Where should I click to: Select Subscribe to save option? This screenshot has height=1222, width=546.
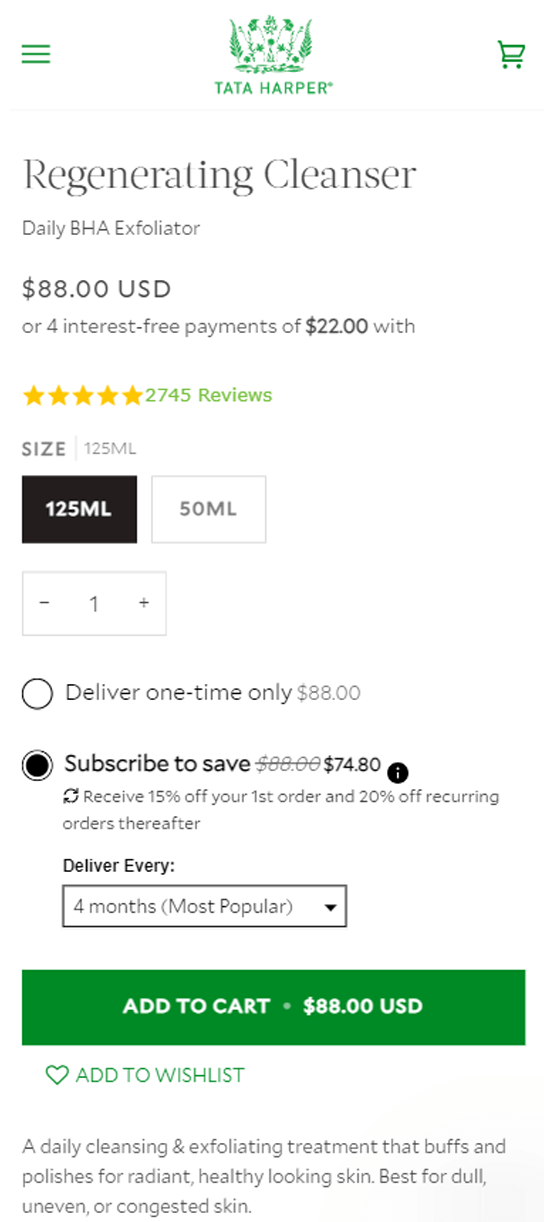(x=37, y=766)
